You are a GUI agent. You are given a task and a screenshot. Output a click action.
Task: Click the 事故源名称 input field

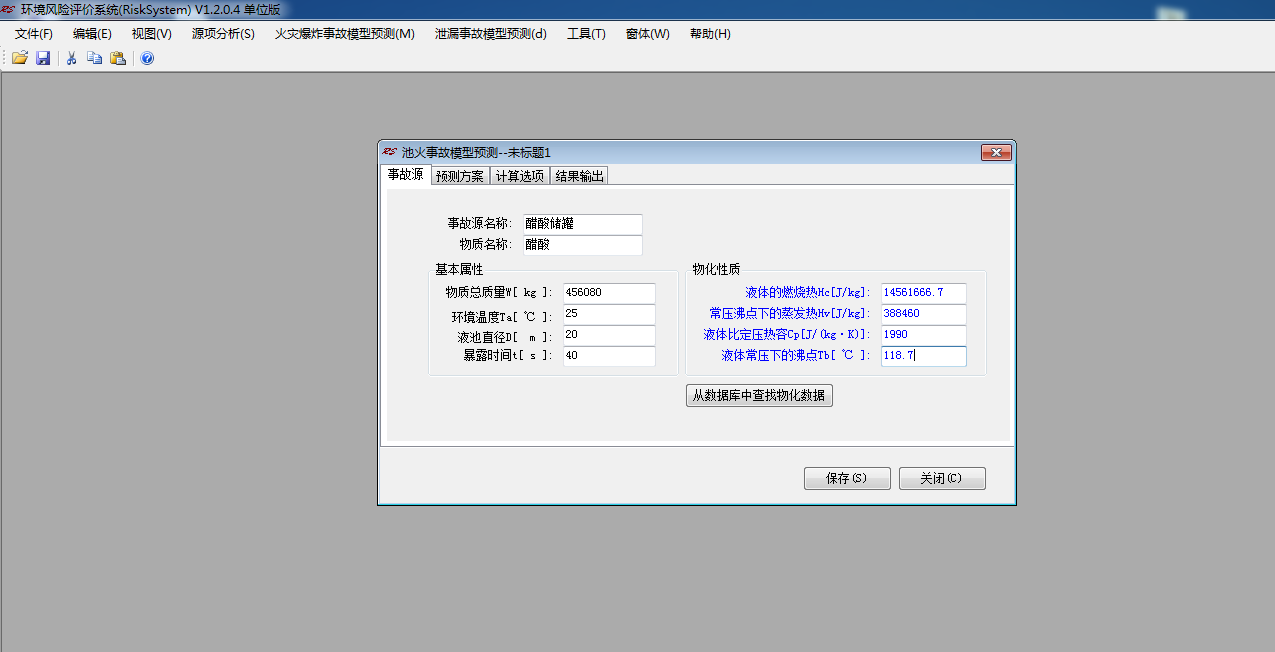[582, 224]
